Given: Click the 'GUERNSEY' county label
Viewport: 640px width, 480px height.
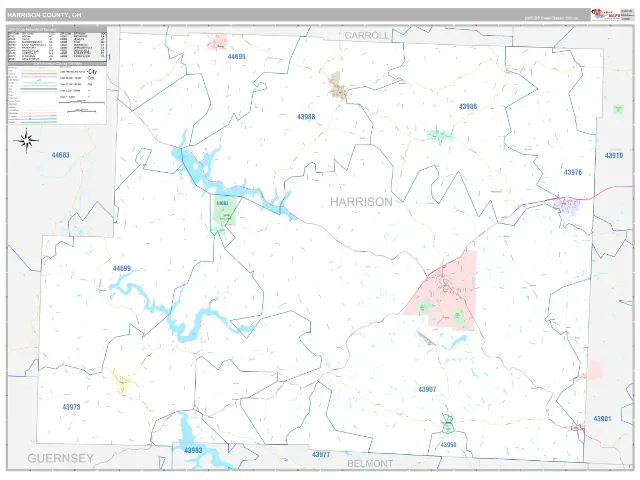Looking at the screenshot, I should point(60,458).
